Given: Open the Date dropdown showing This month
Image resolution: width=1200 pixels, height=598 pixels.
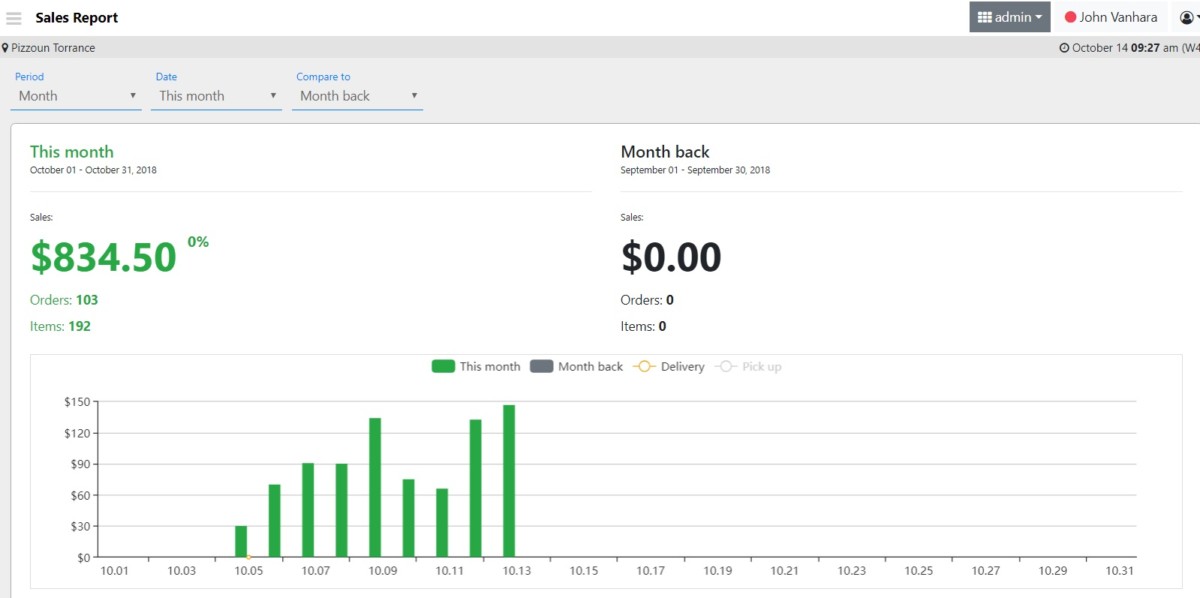Looking at the screenshot, I should [217, 96].
